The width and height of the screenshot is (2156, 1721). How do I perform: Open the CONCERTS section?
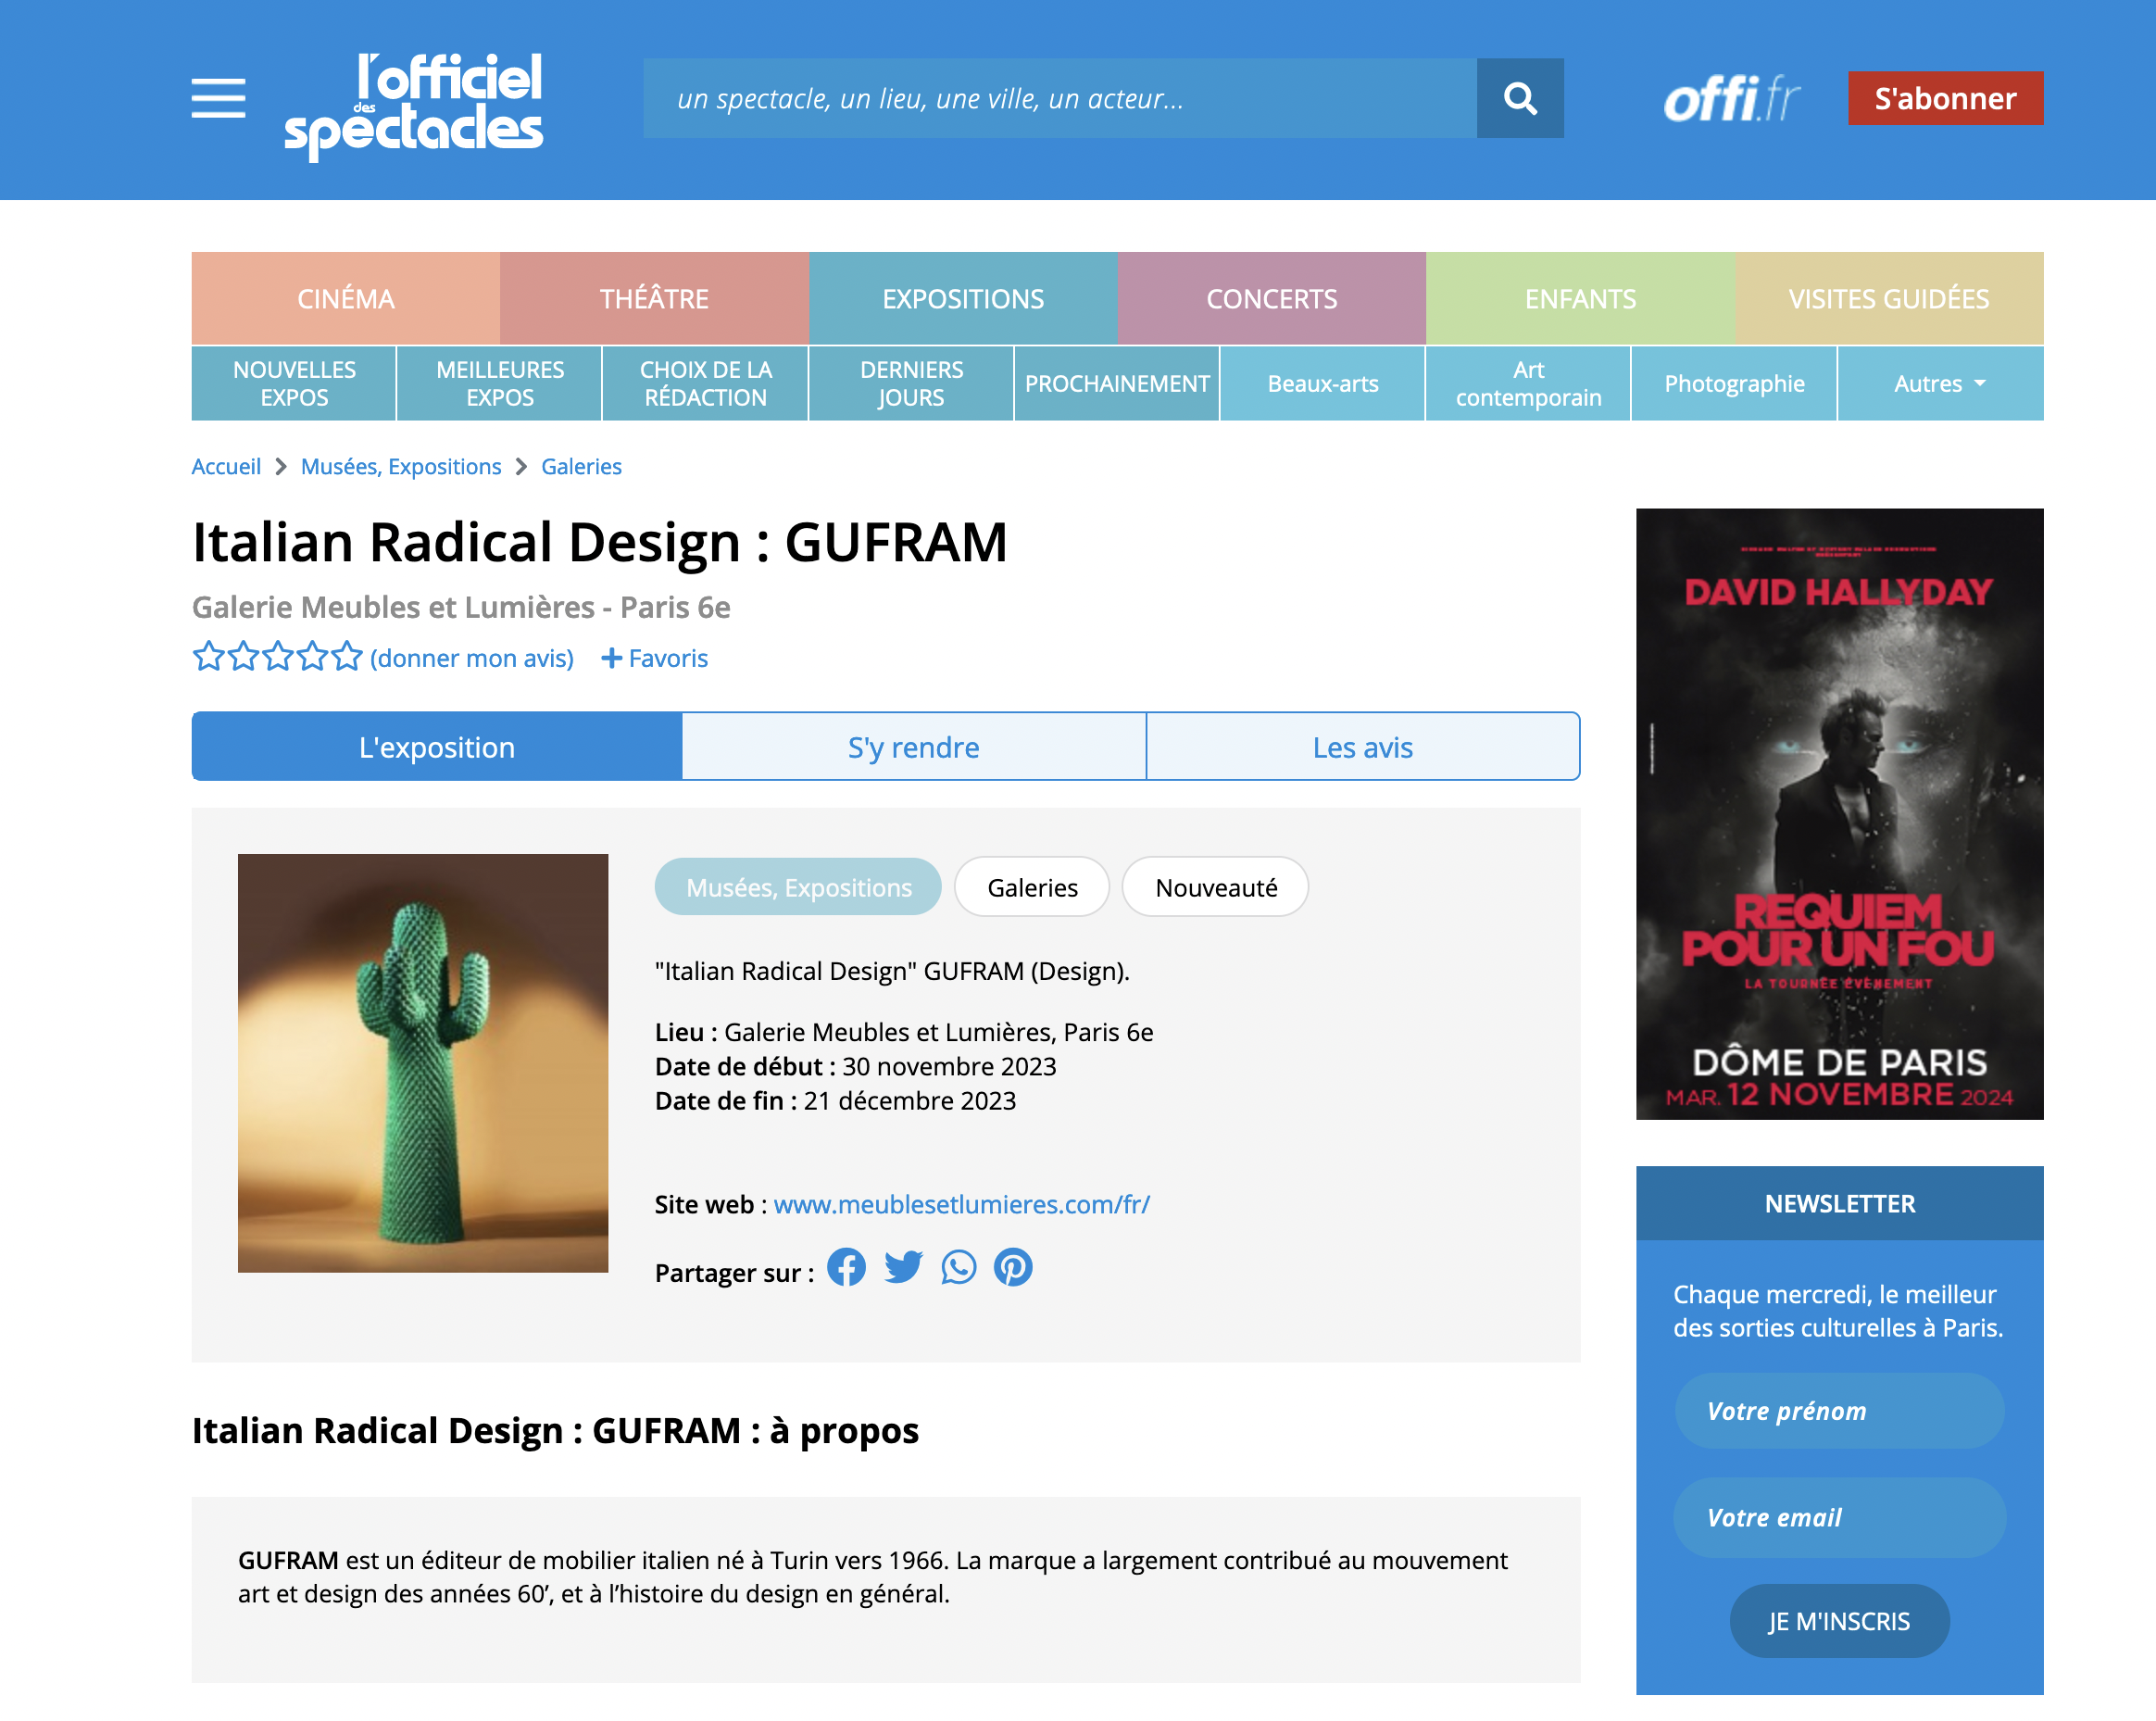click(x=1271, y=299)
